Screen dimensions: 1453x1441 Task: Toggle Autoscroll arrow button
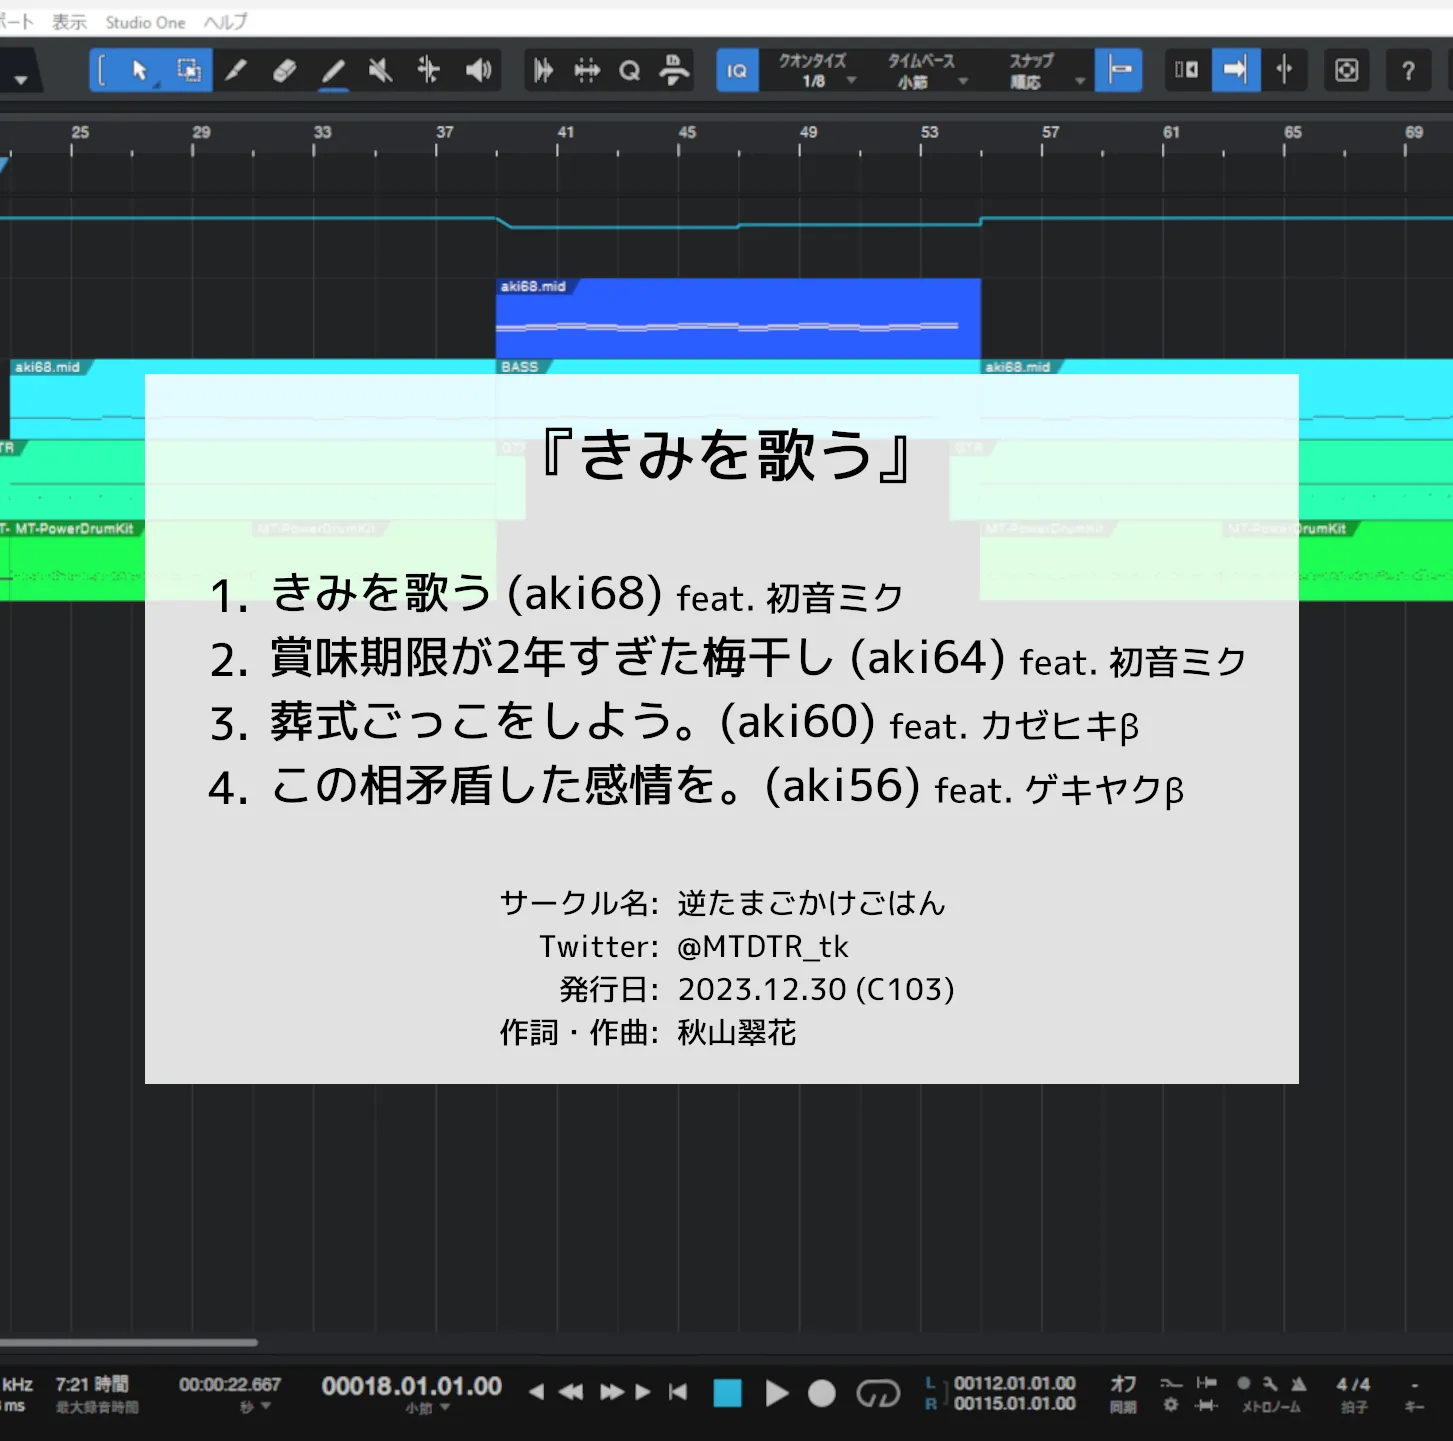[1236, 70]
